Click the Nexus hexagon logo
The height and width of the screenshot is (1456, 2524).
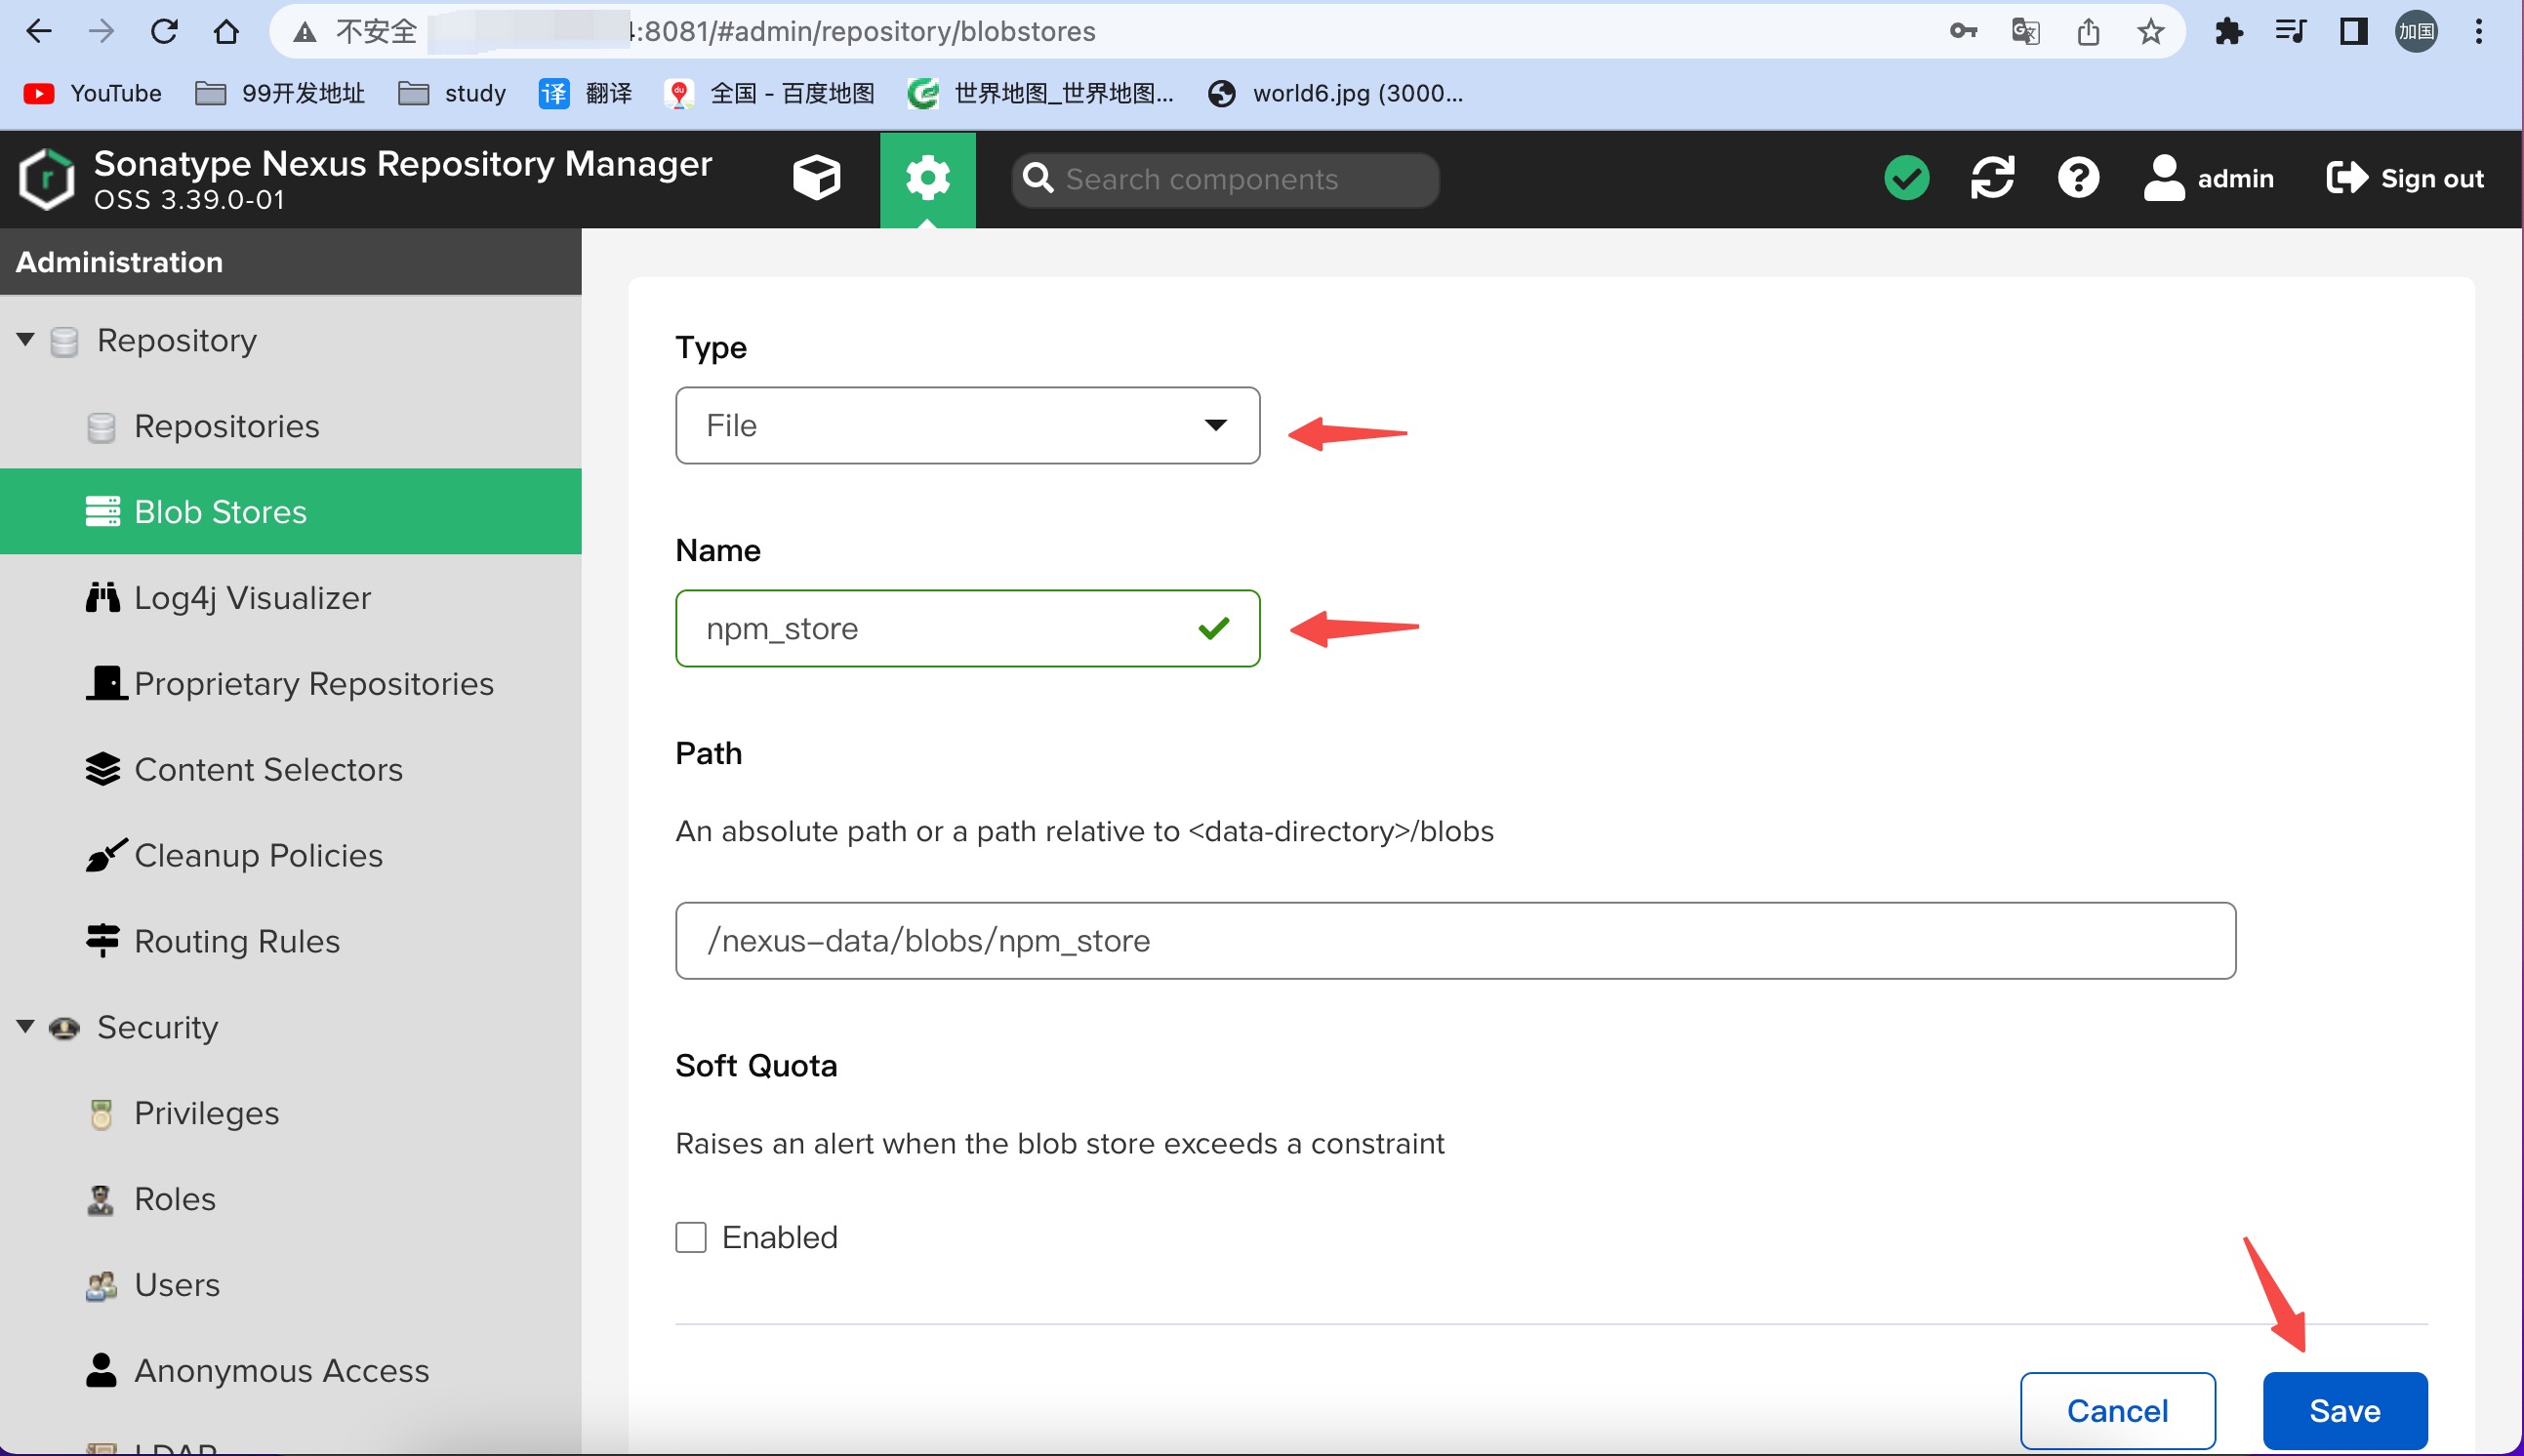(x=47, y=178)
